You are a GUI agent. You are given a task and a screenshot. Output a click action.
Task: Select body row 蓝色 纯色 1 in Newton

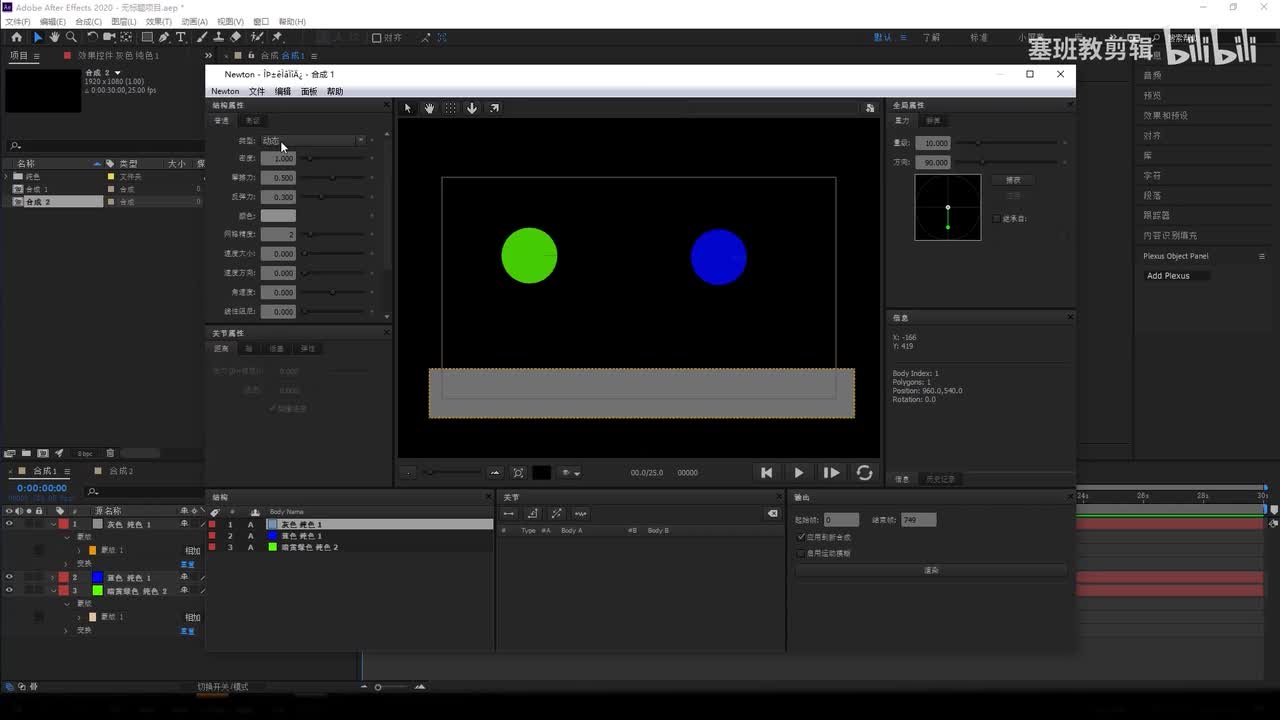click(x=350, y=536)
